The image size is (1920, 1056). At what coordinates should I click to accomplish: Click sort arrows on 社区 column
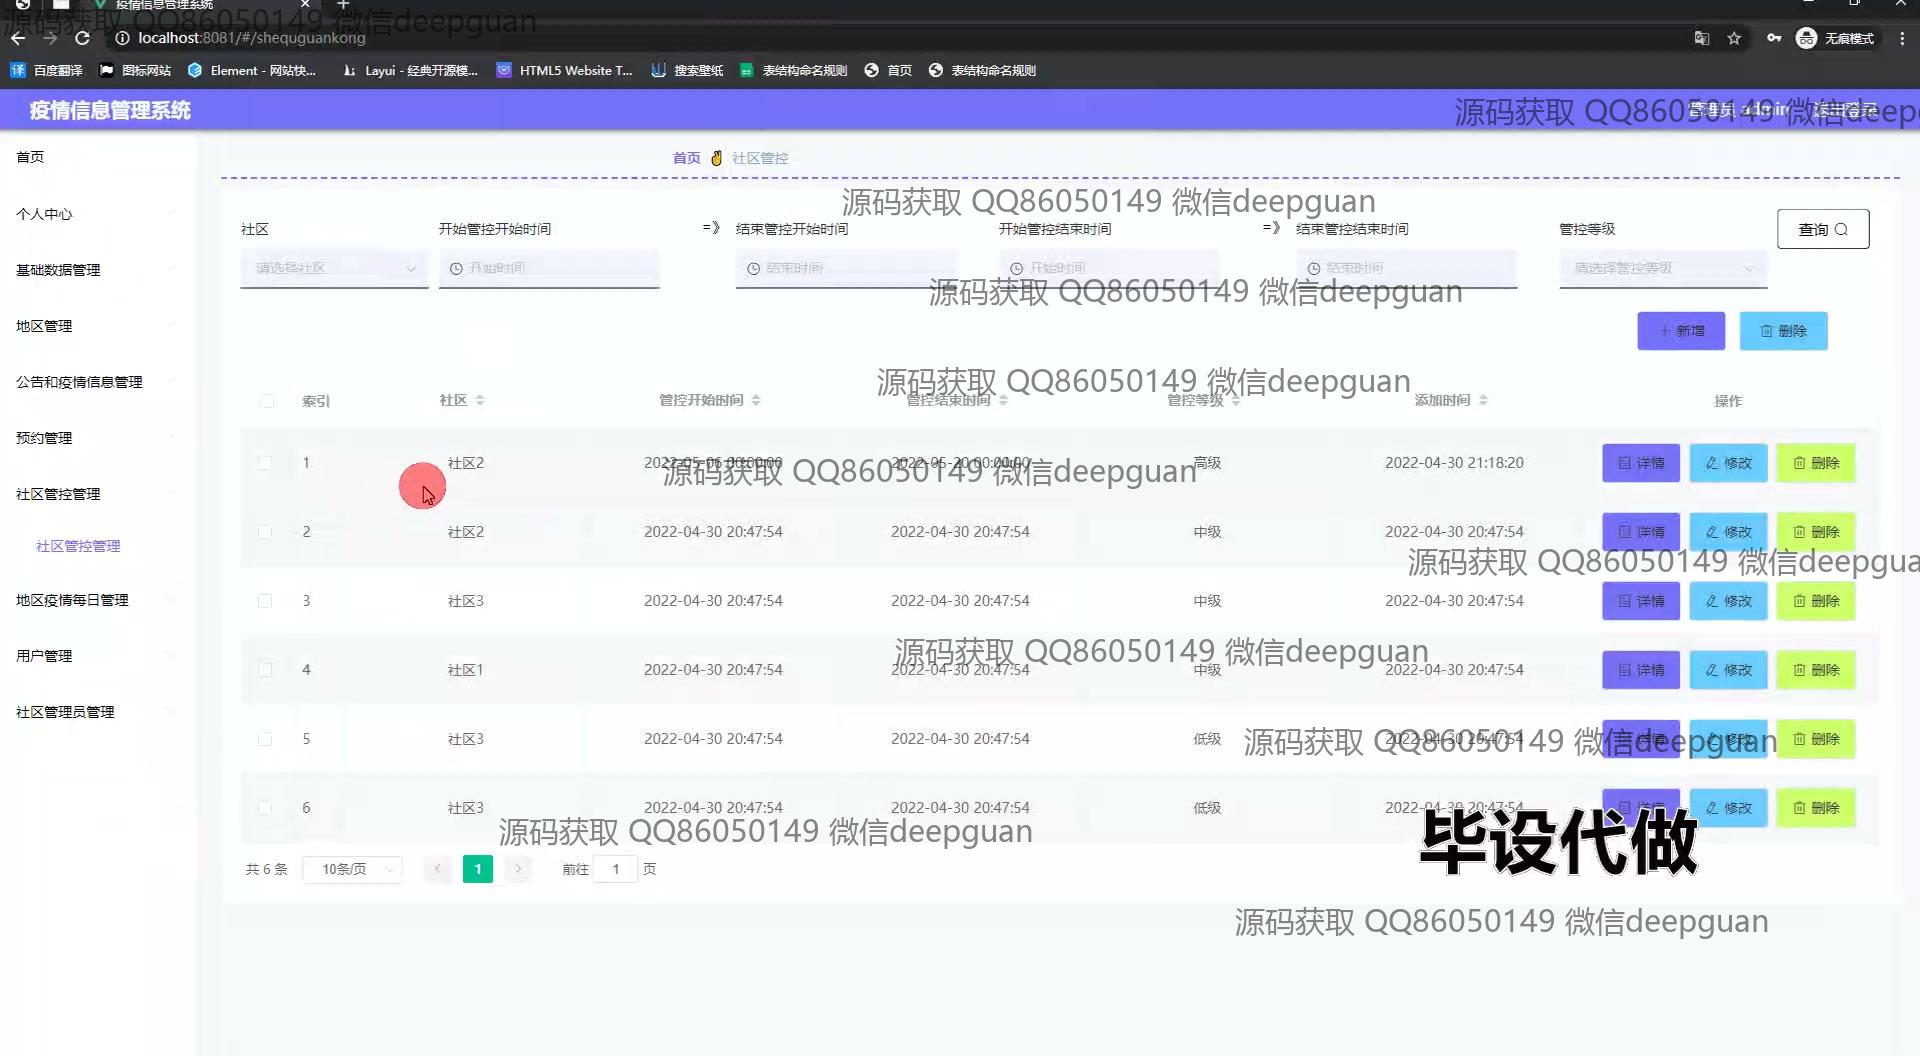pos(480,400)
